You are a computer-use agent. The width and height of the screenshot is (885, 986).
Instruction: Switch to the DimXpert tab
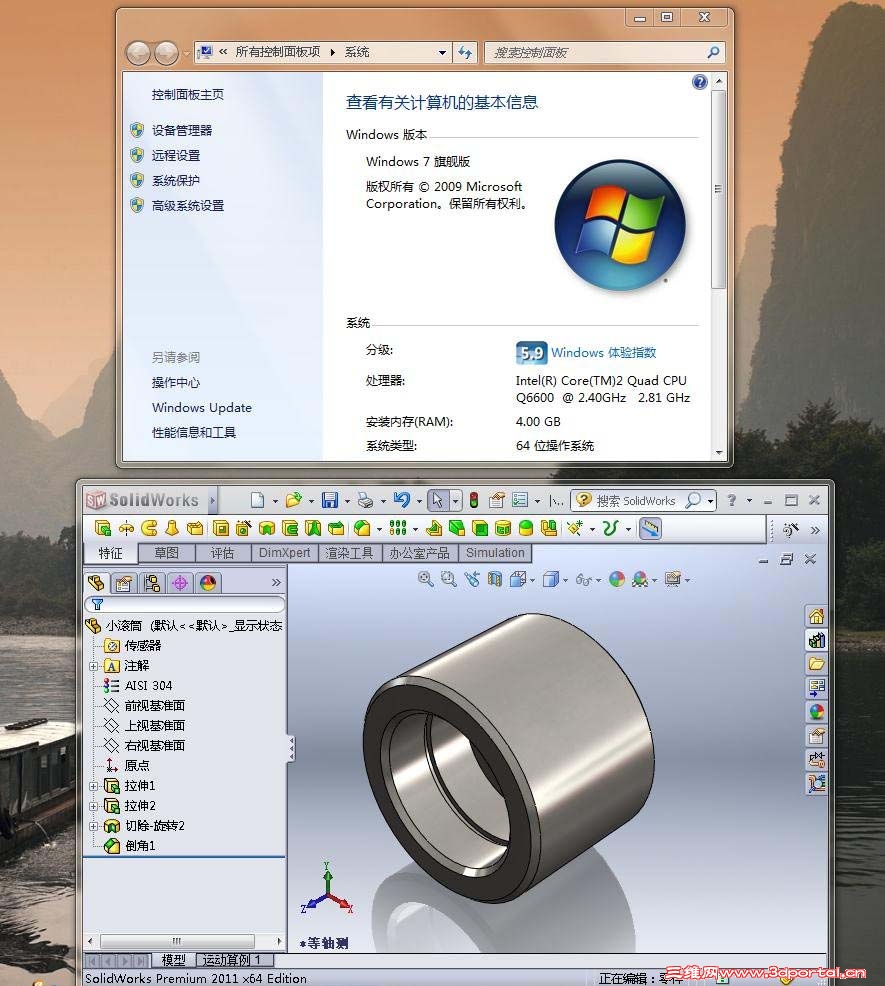pos(284,553)
